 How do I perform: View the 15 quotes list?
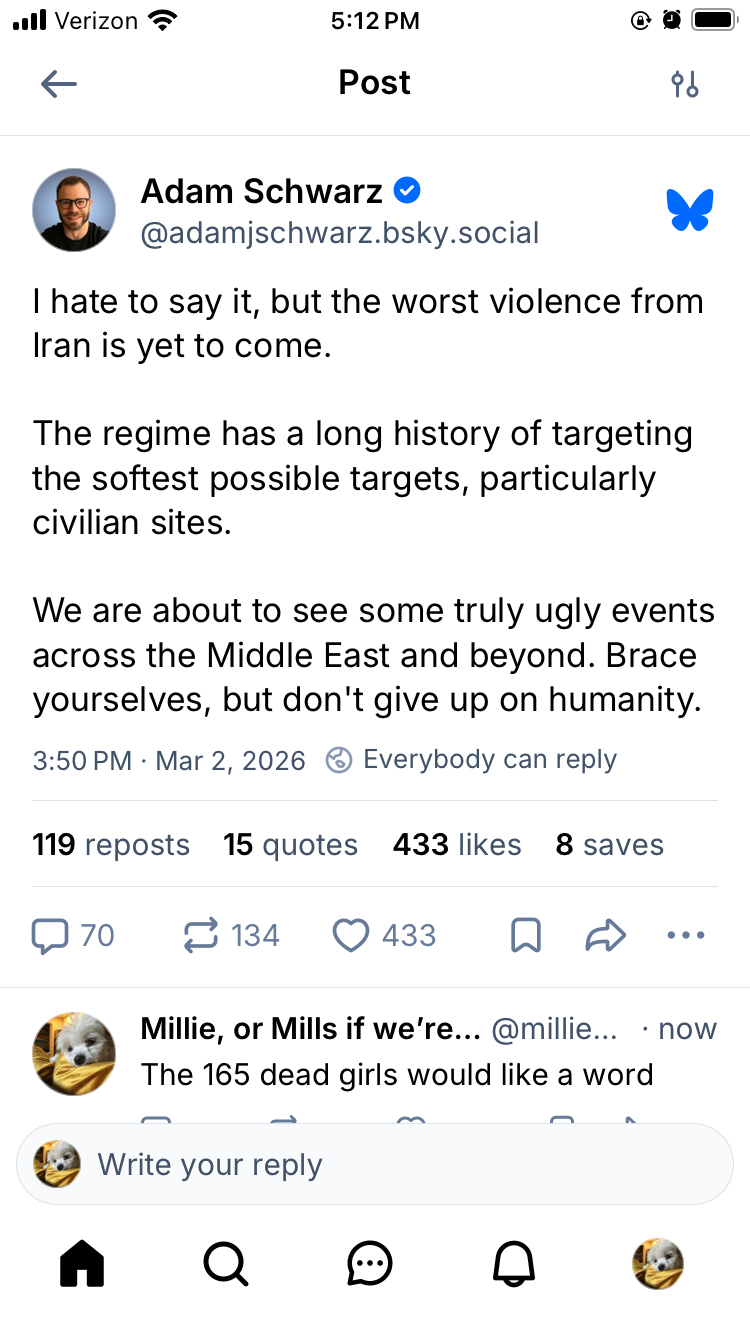tap(290, 845)
